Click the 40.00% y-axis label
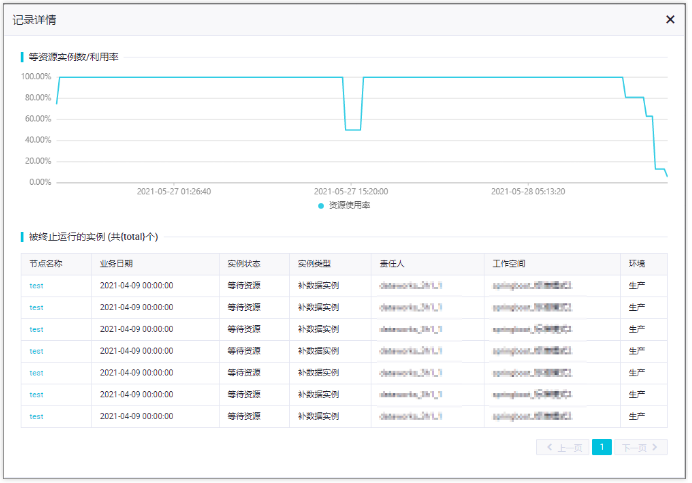The height and width of the screenshot is (483, 692). click(x=38, y=140)
